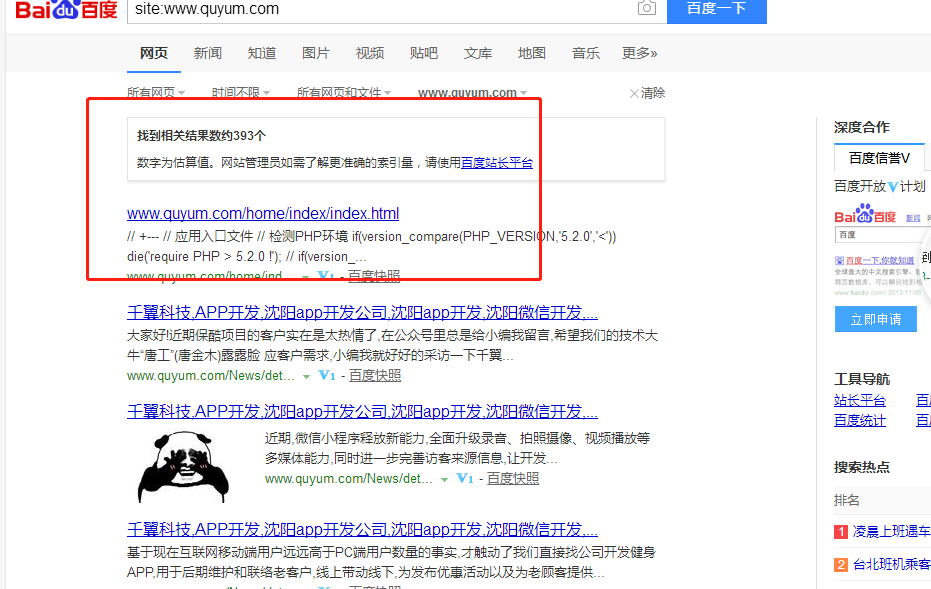Open hot search 台北班机乘客
Screen dimensions: 931x589
coord(891,565)
